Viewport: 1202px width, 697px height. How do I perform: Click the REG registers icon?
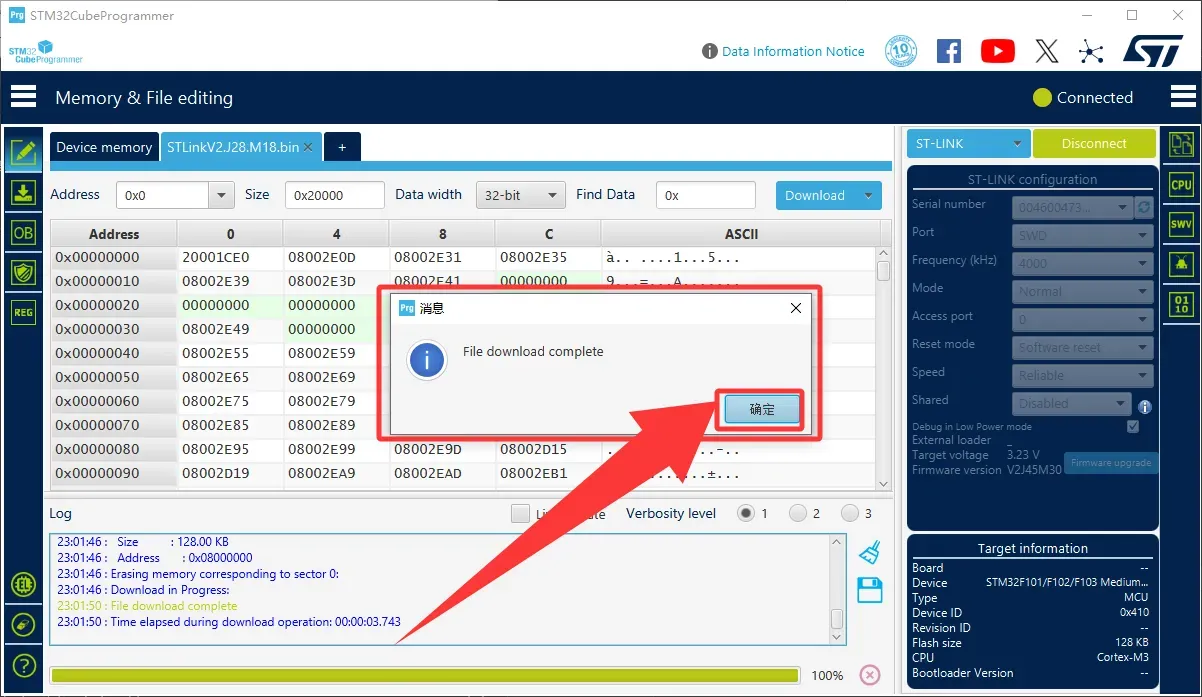click(23, 312)
